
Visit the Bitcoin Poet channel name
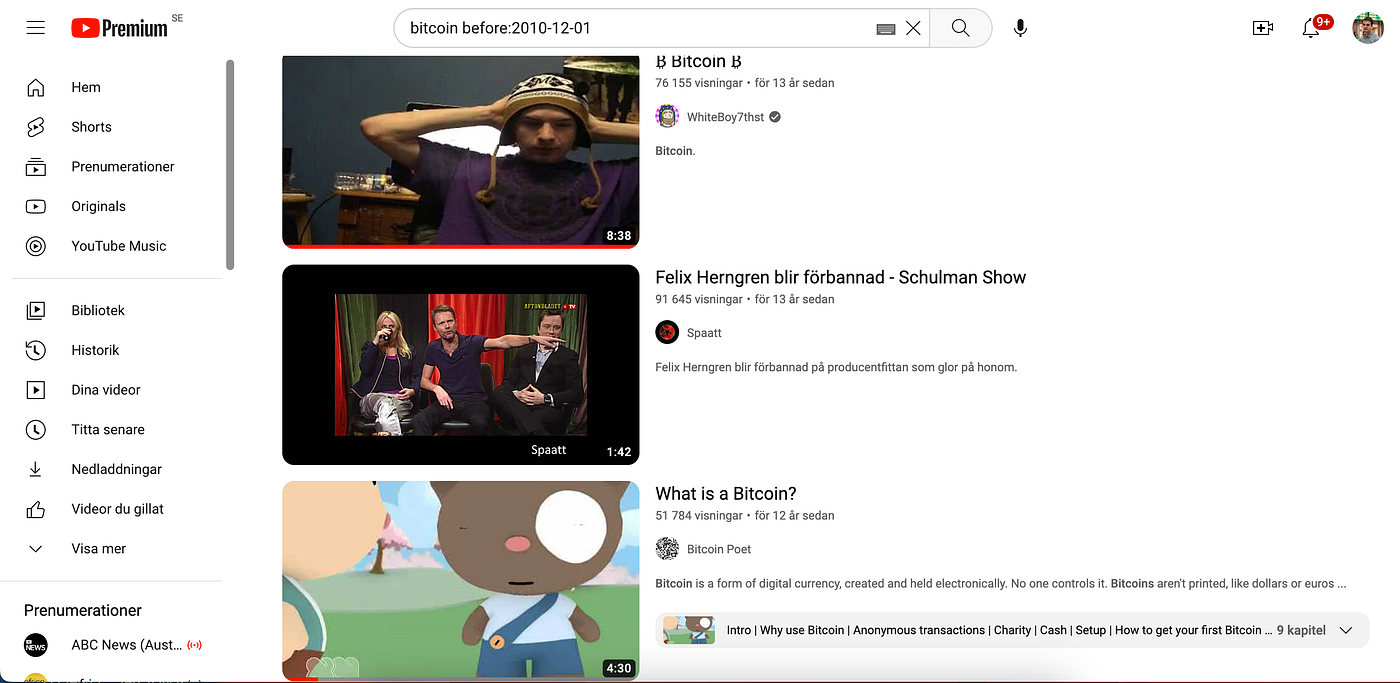coord(718,549)
